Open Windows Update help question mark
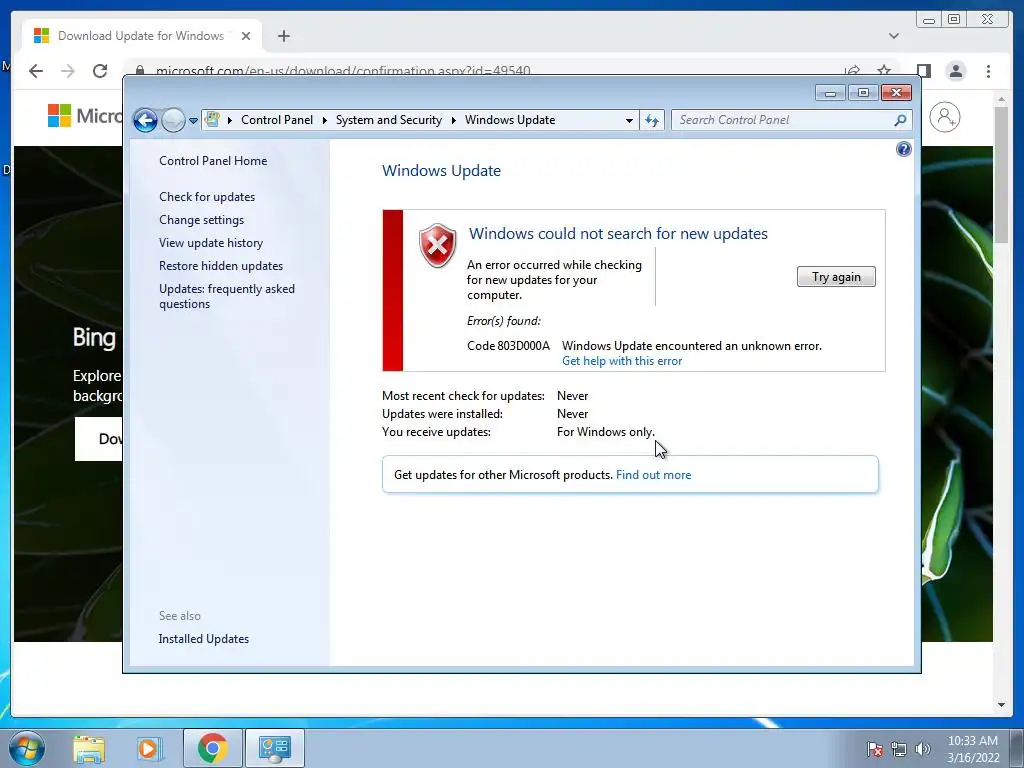The height and width of the screenshot is (768, 1024). 904,149
